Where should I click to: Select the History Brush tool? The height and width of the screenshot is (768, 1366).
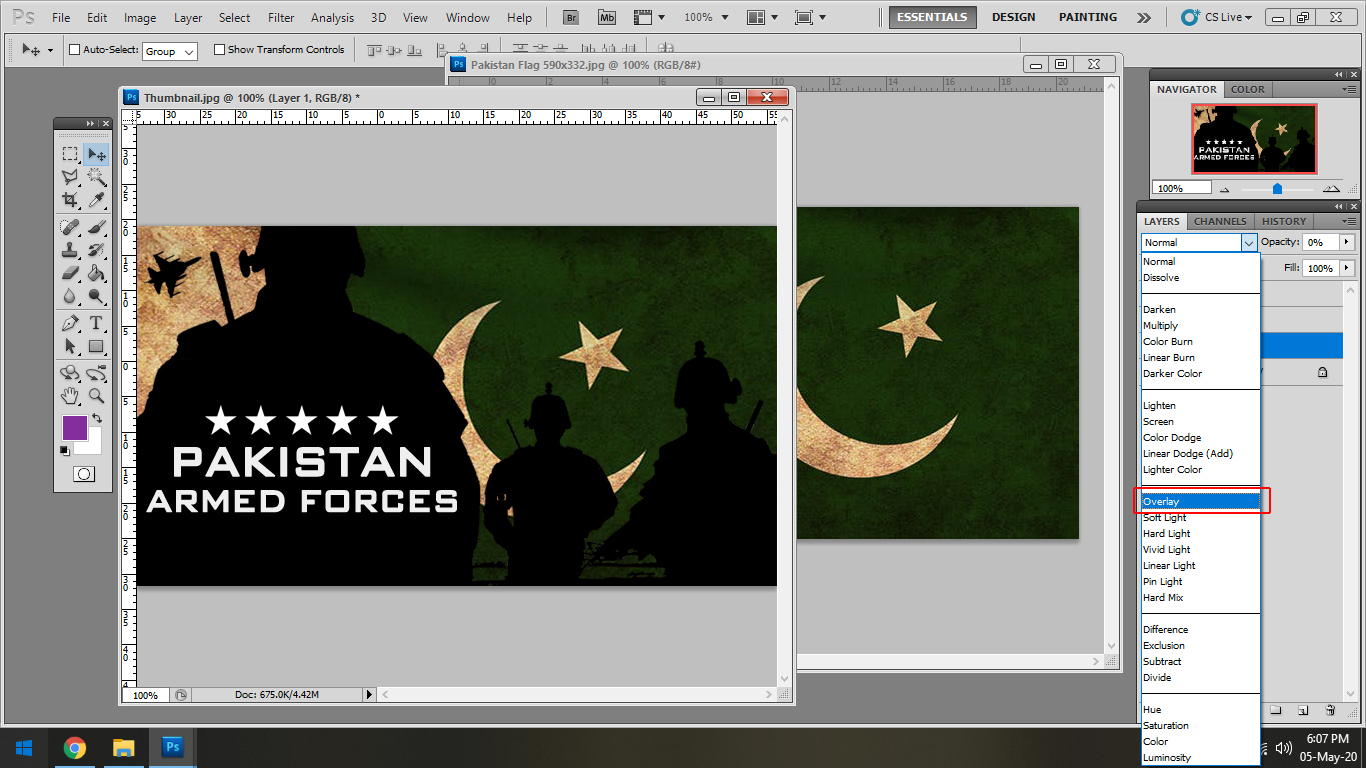[x=97, y=250]
